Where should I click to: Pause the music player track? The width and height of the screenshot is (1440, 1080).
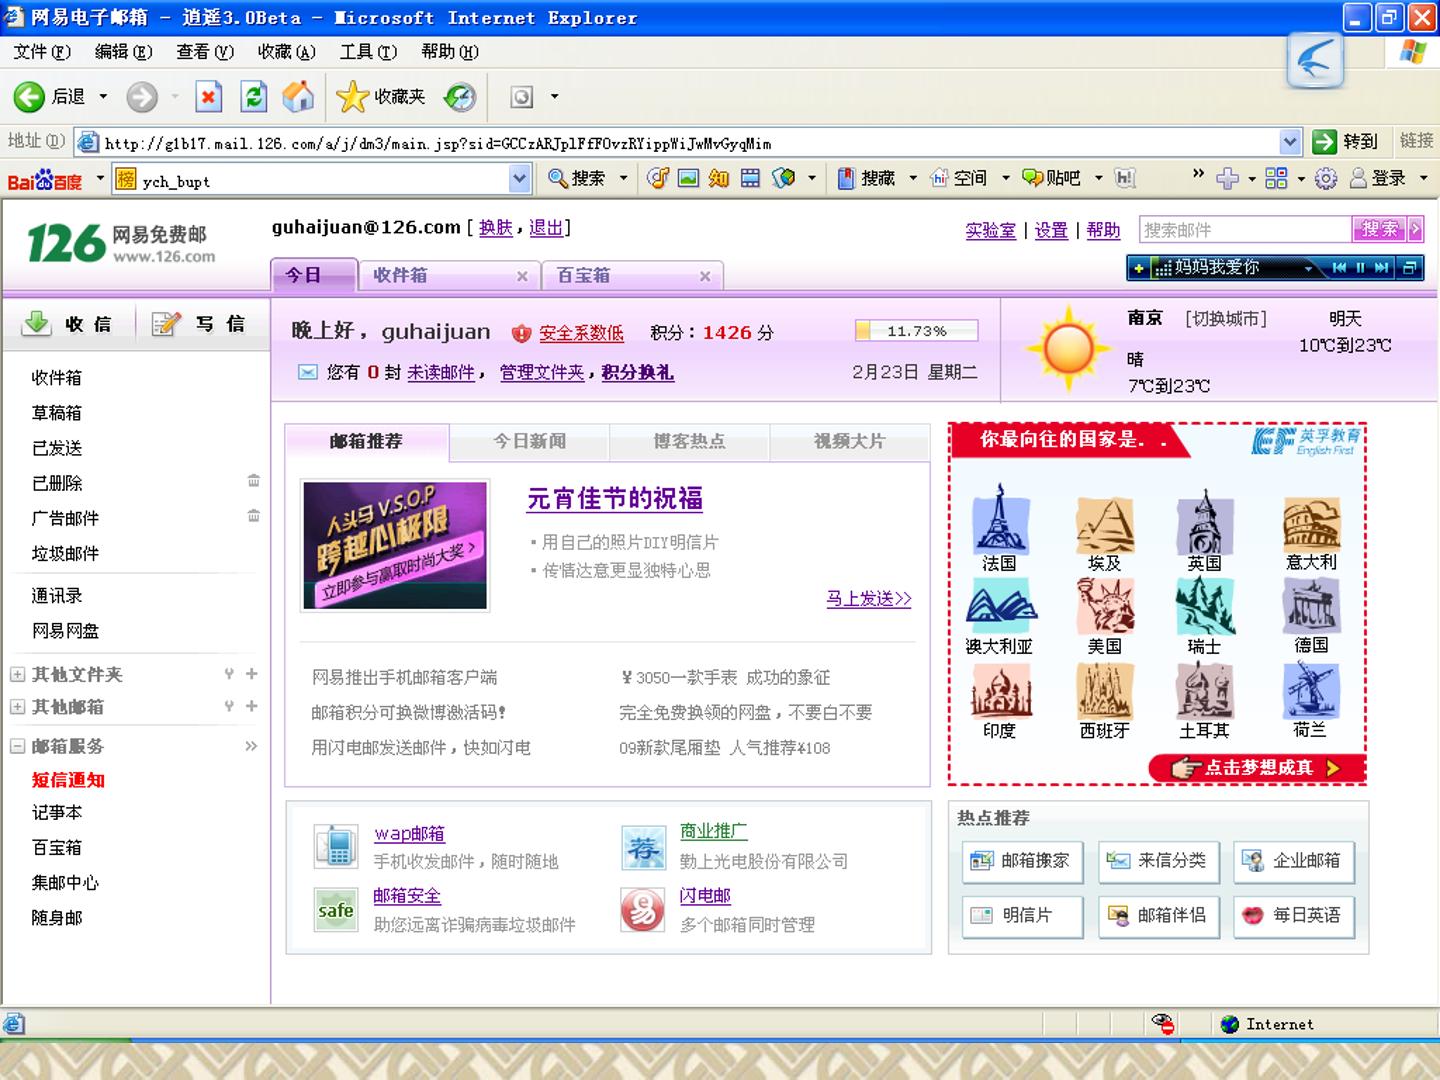click(x=1360, y=268)
